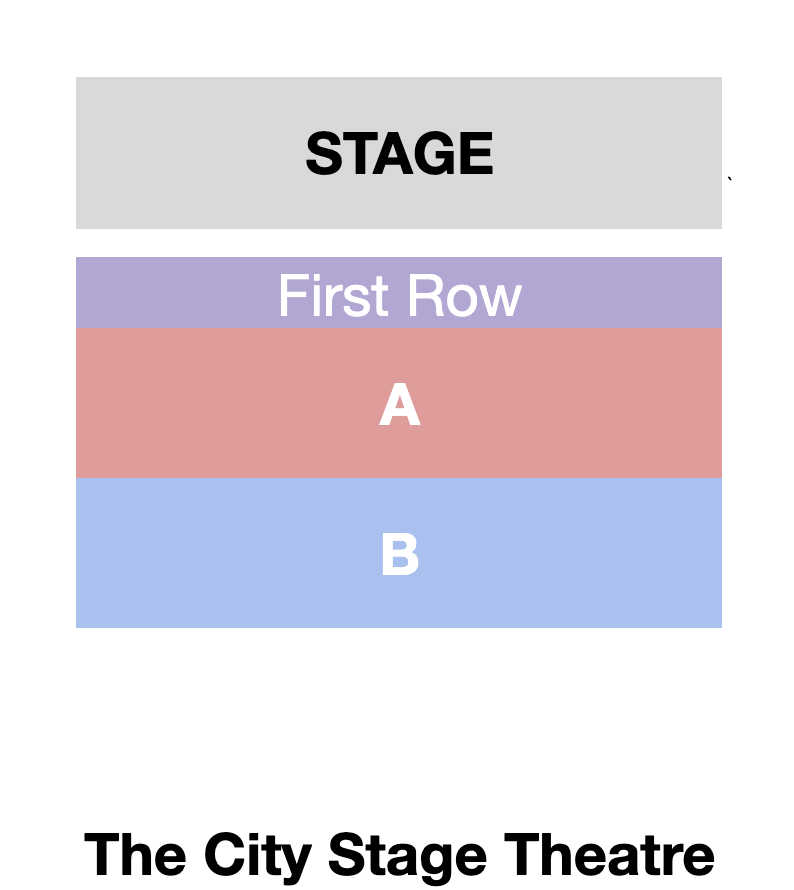Click the small tick mark right of the stage
Image resolution: width=794 pixels, height=890 pixels.
point(730,179)
